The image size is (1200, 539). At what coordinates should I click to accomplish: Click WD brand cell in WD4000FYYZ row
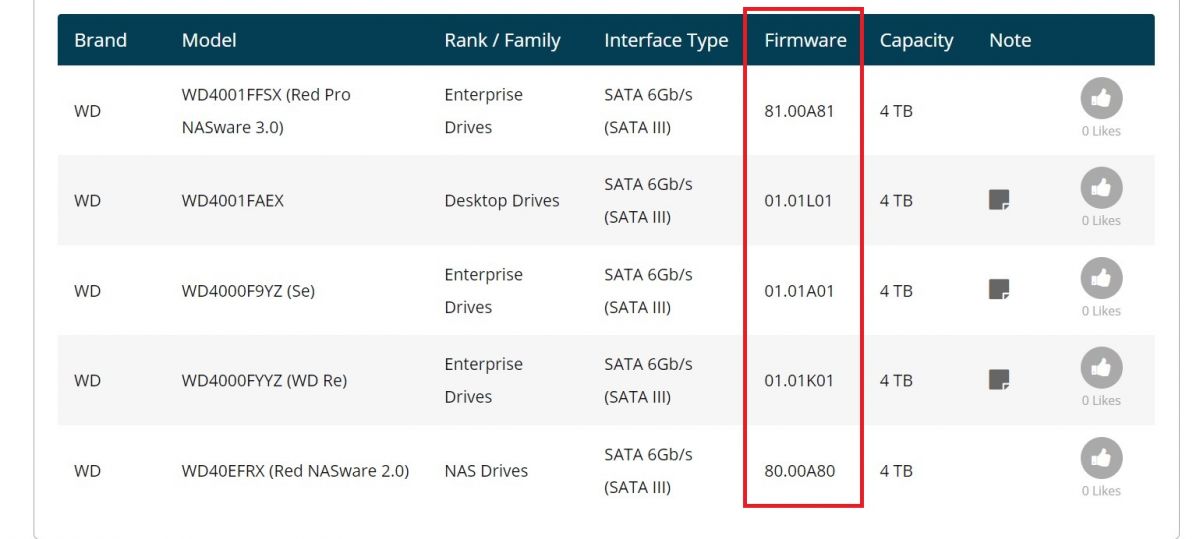pos(87,381)
